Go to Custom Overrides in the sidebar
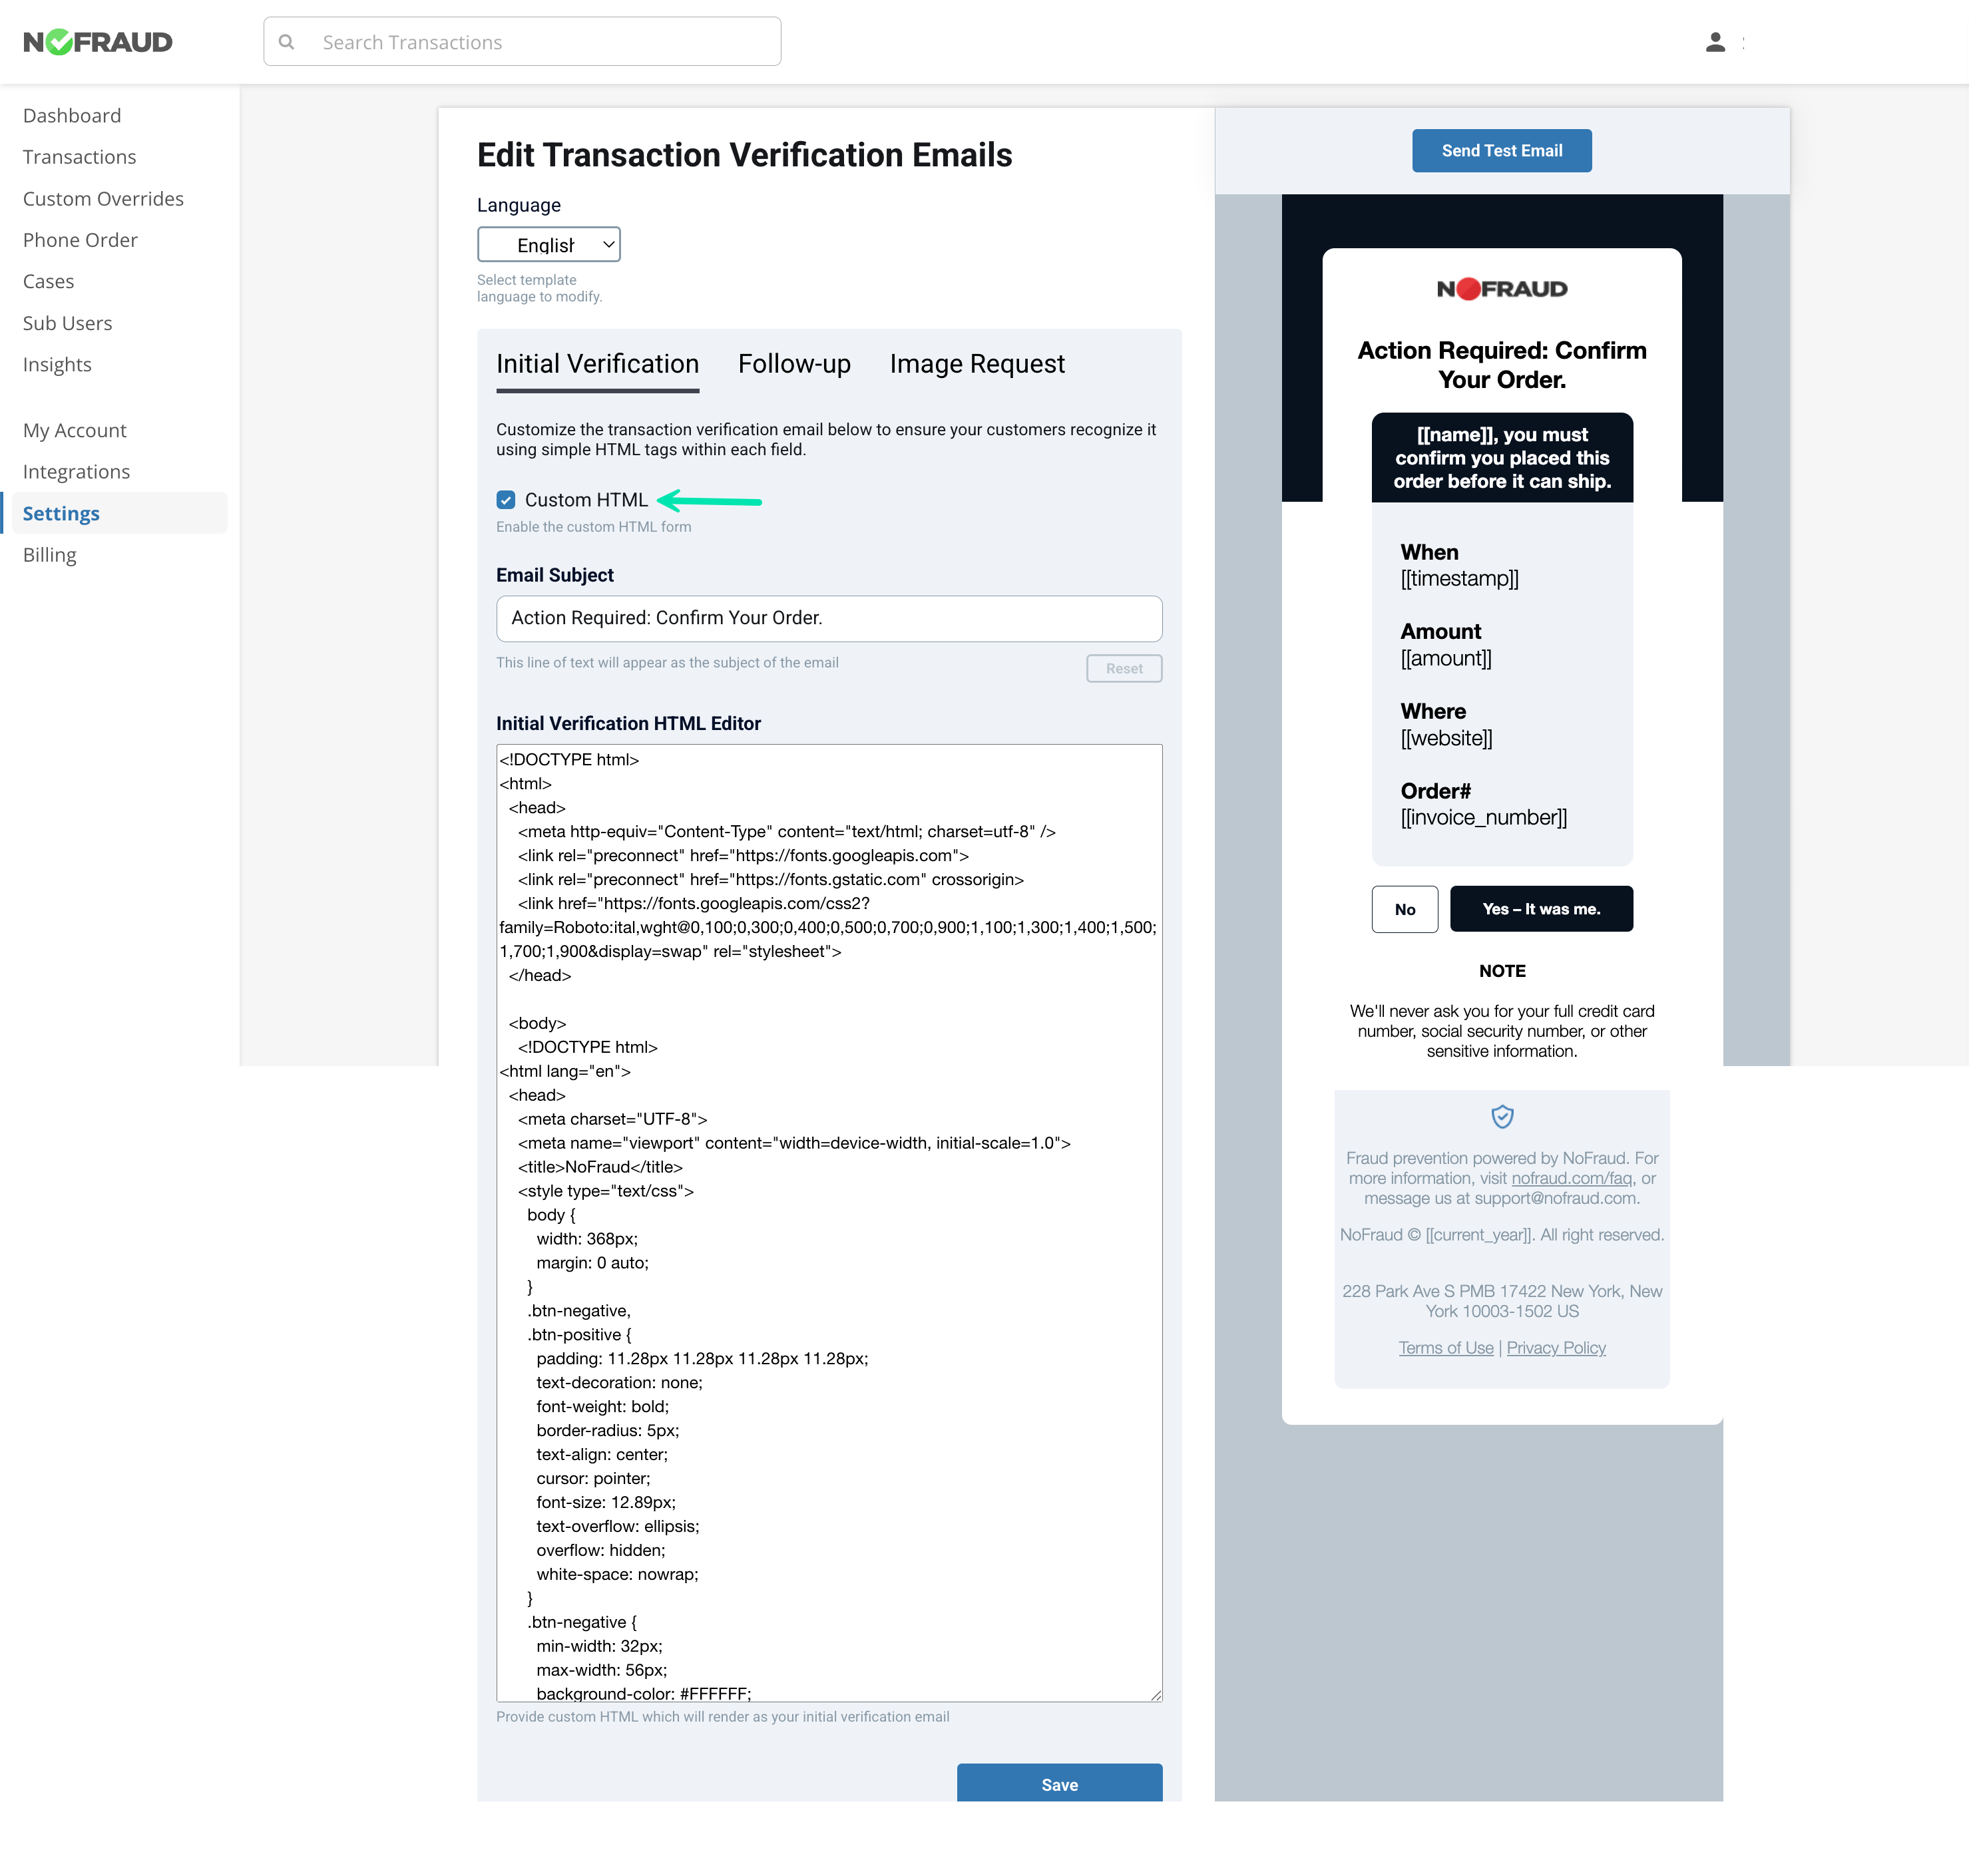Image resolution: width=1969 pixels, height=1876 pixels. coord(103,199)
